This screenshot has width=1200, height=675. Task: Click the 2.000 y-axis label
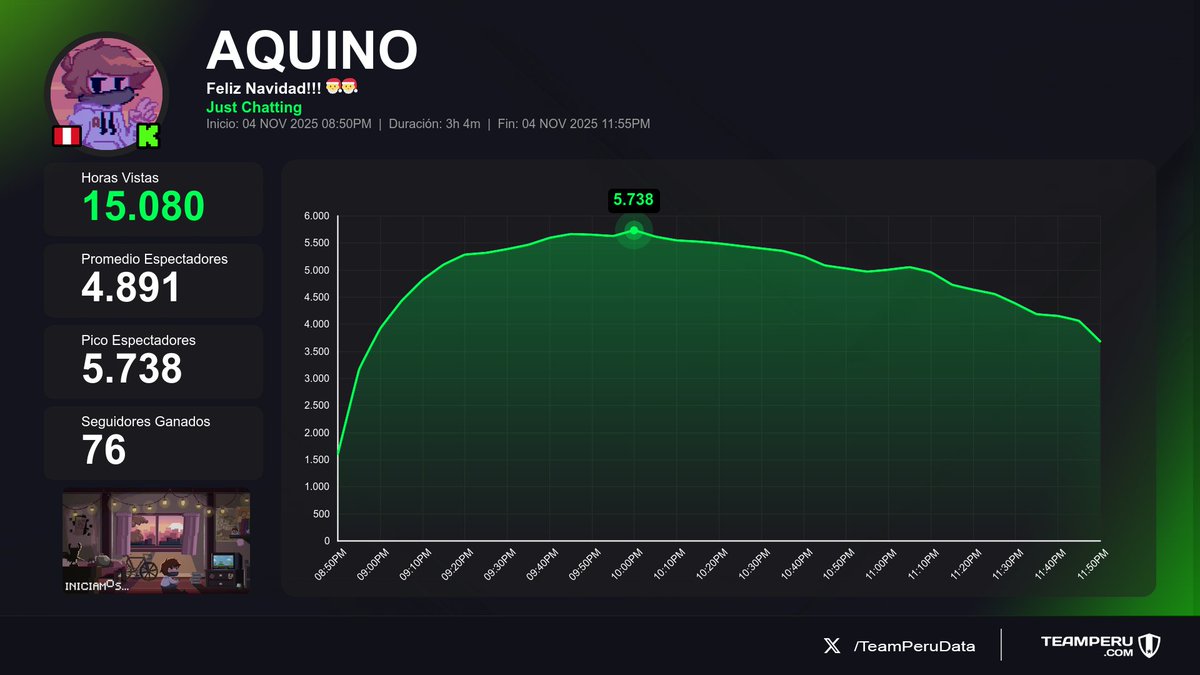(316, 432)
